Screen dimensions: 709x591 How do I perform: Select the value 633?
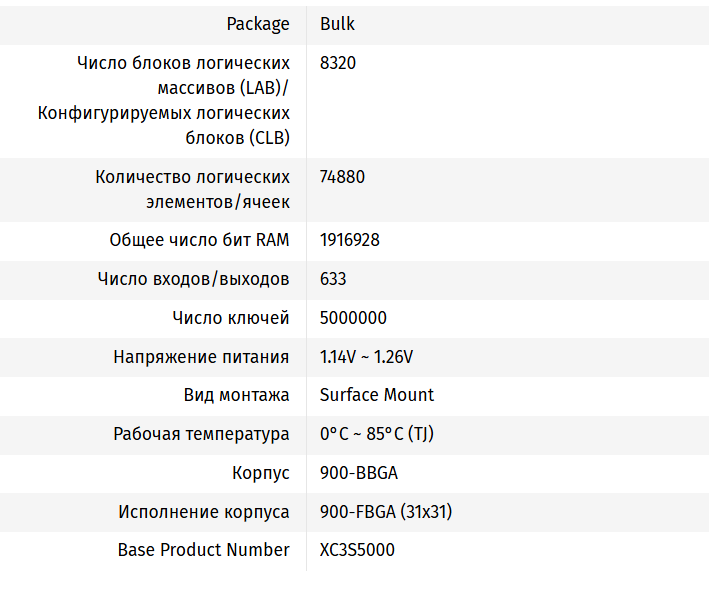coord(333,279)
